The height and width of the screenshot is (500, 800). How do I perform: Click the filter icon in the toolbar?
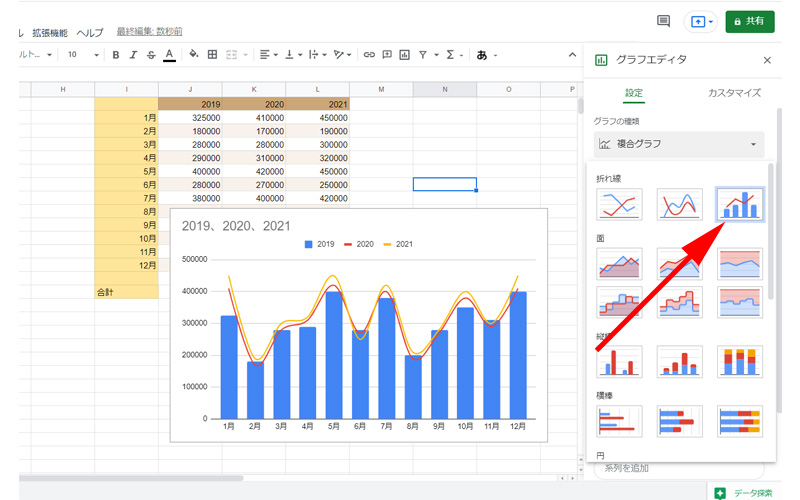423,55
